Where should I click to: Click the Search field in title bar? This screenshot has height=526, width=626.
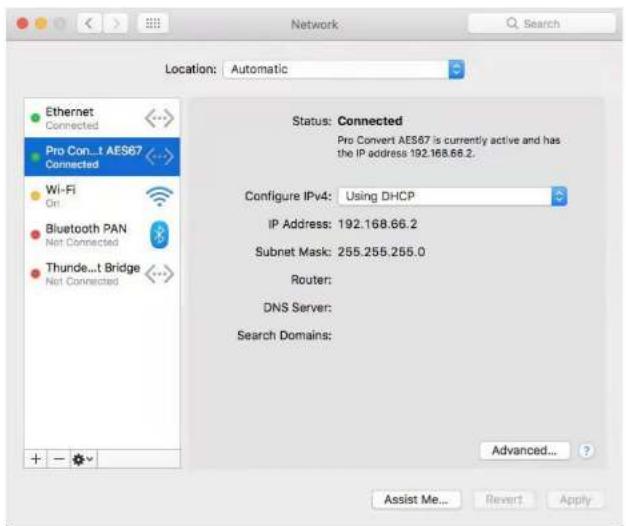[x=541, y=24]
